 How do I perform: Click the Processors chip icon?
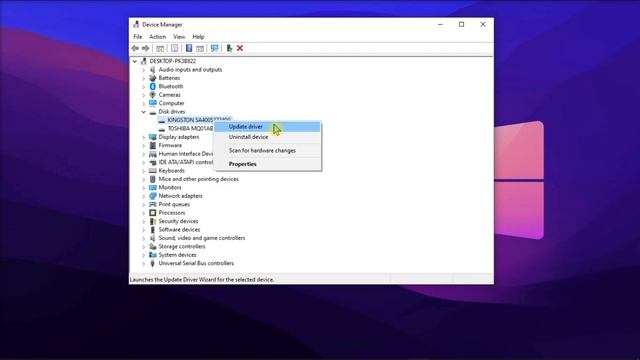[153, 213]
